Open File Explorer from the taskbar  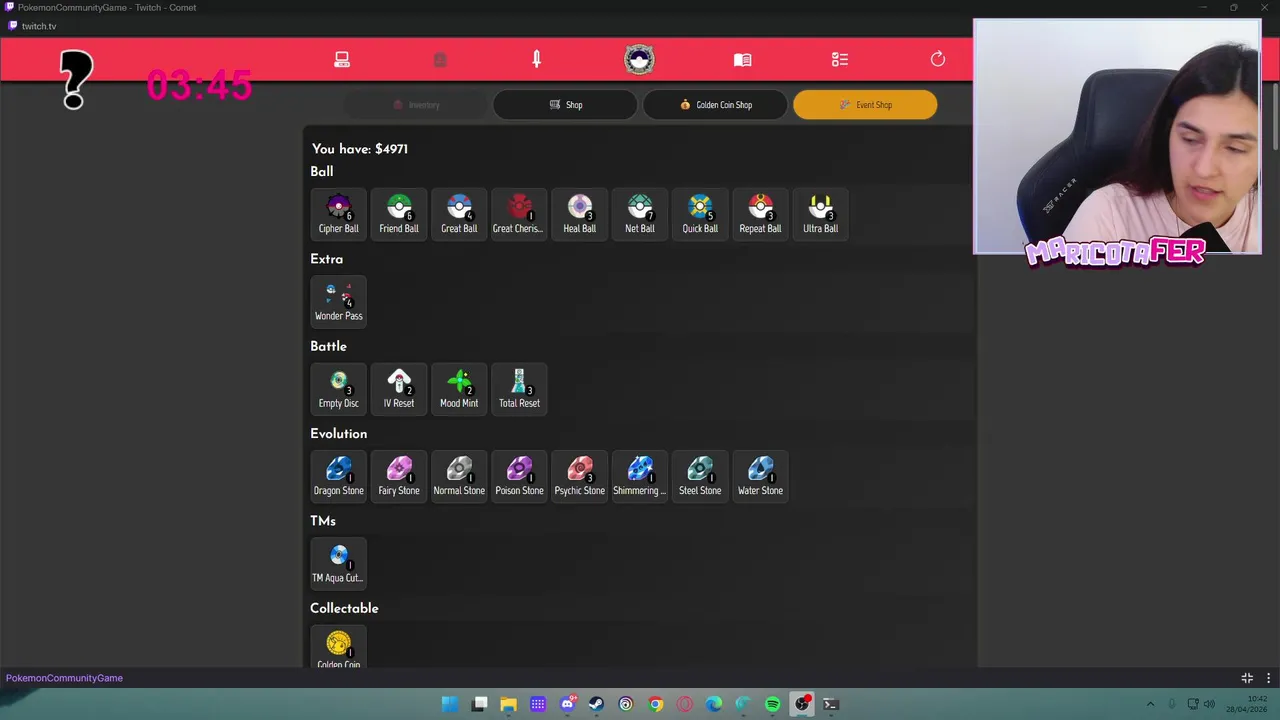(x=508, y=704)
